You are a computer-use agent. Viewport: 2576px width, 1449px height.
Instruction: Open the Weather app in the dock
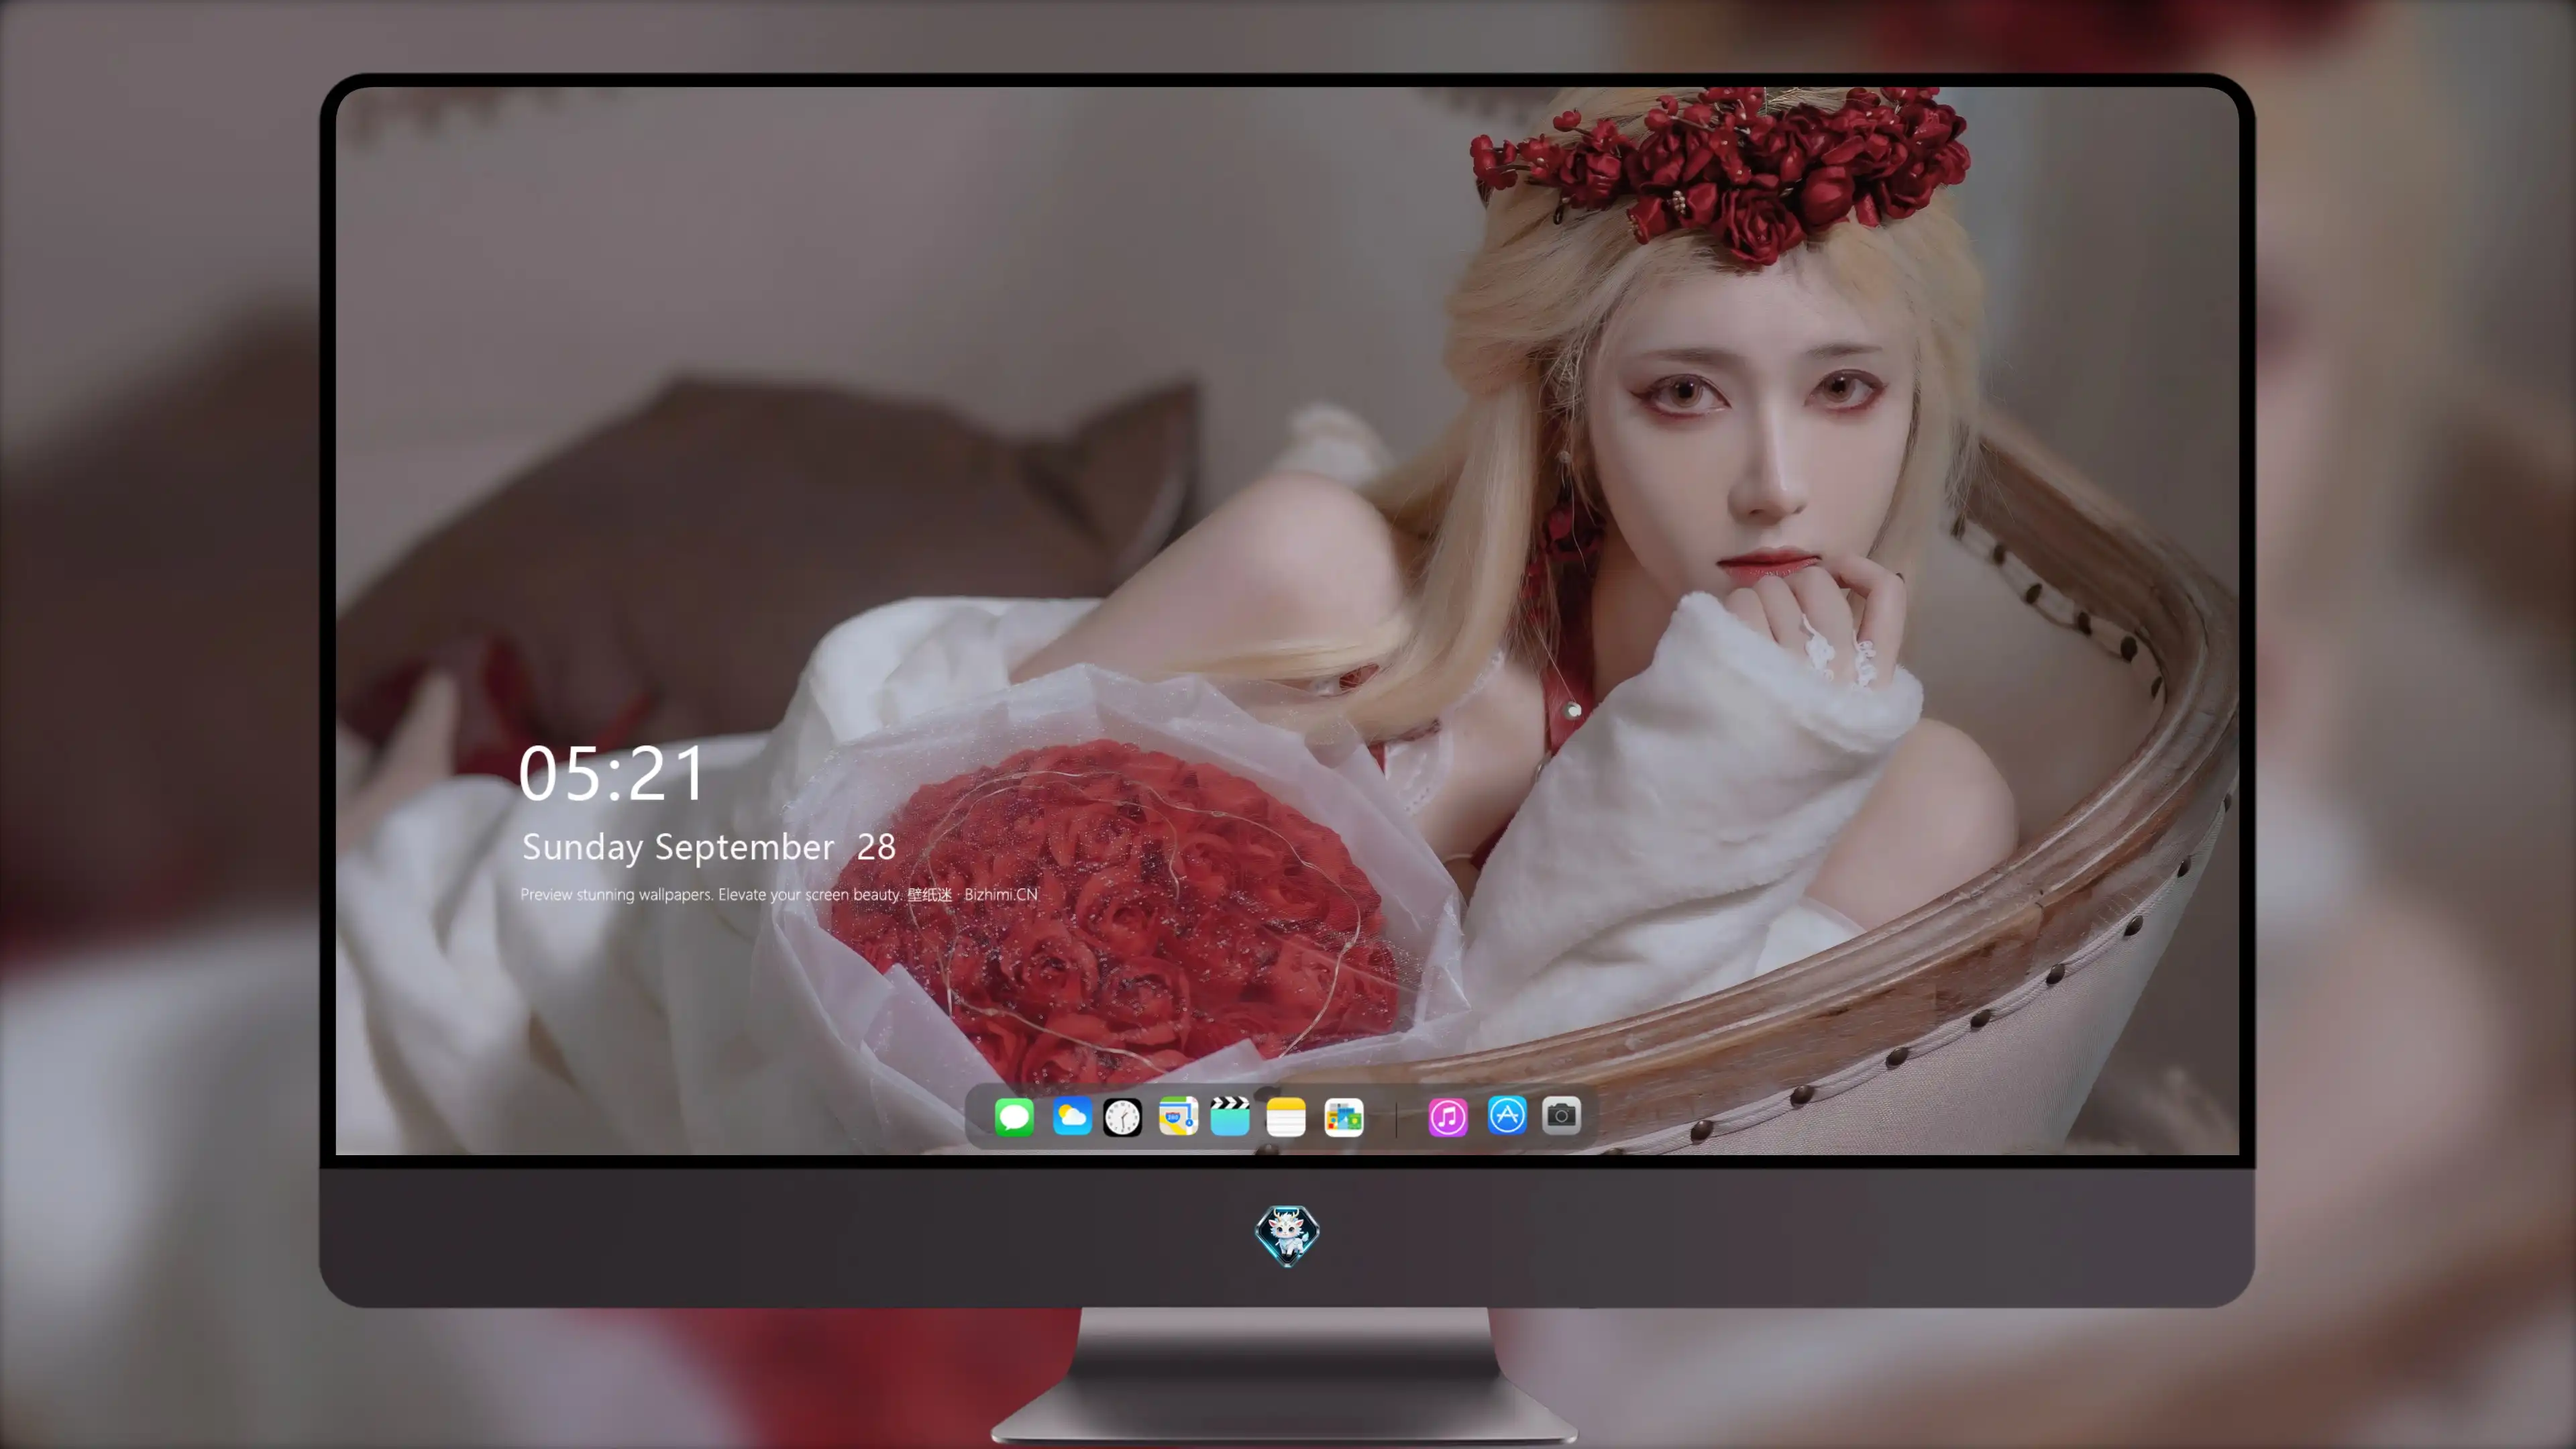1071,1116
